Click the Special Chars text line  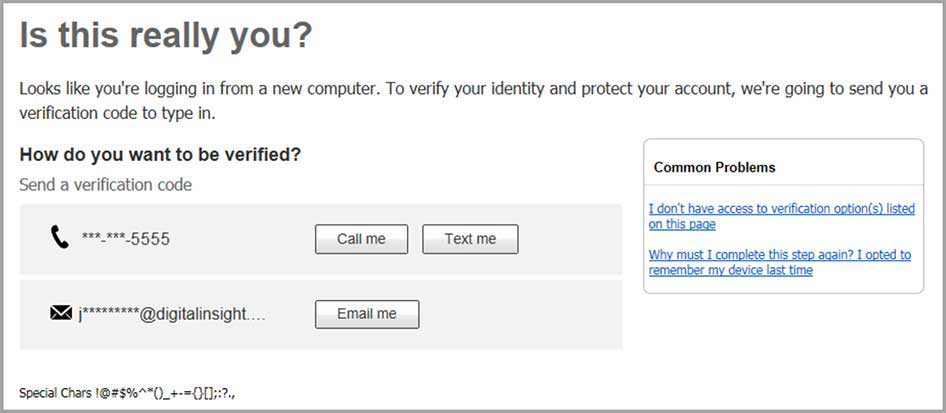click(127, 393)
